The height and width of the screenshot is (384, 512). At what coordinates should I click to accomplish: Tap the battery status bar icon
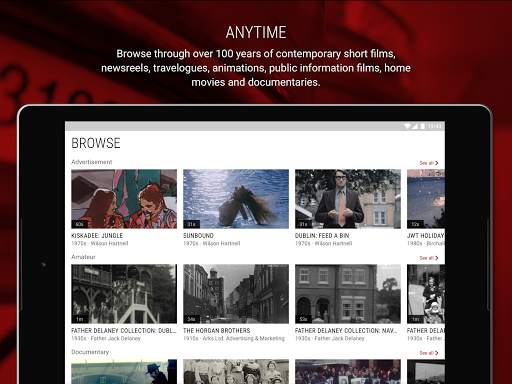(x=422, y=126)
